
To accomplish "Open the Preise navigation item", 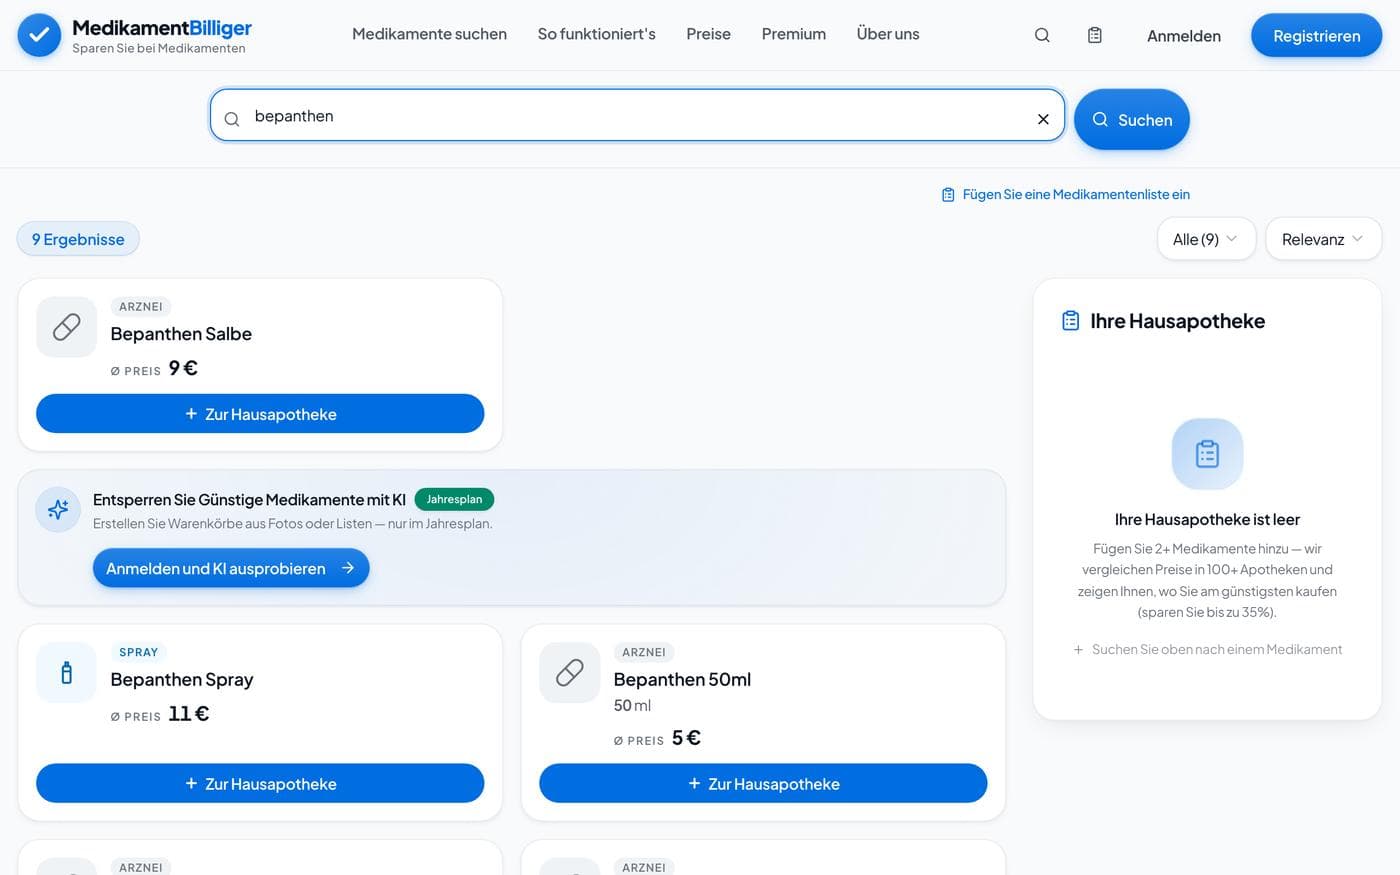I will 708,34.
